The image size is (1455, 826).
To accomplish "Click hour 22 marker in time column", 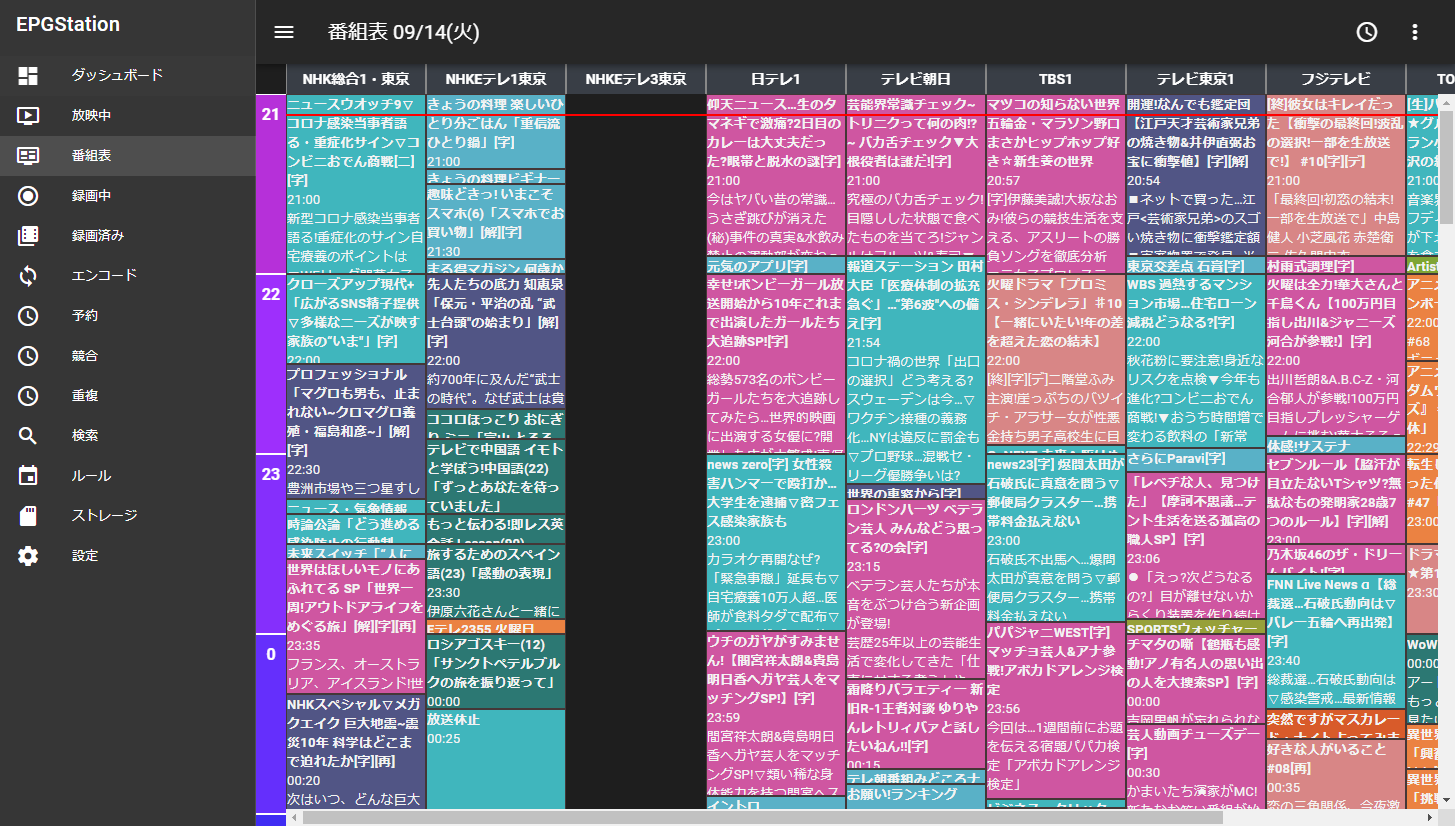I will pyautogui.click(x=271, y=364).
